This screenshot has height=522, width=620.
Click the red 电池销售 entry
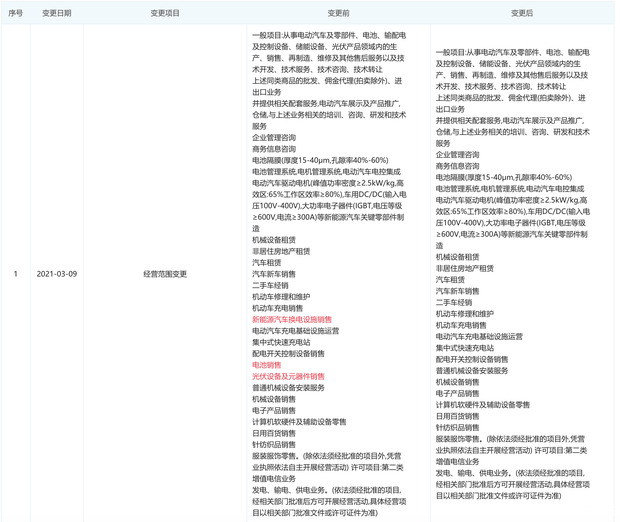[x=267, y=365]
